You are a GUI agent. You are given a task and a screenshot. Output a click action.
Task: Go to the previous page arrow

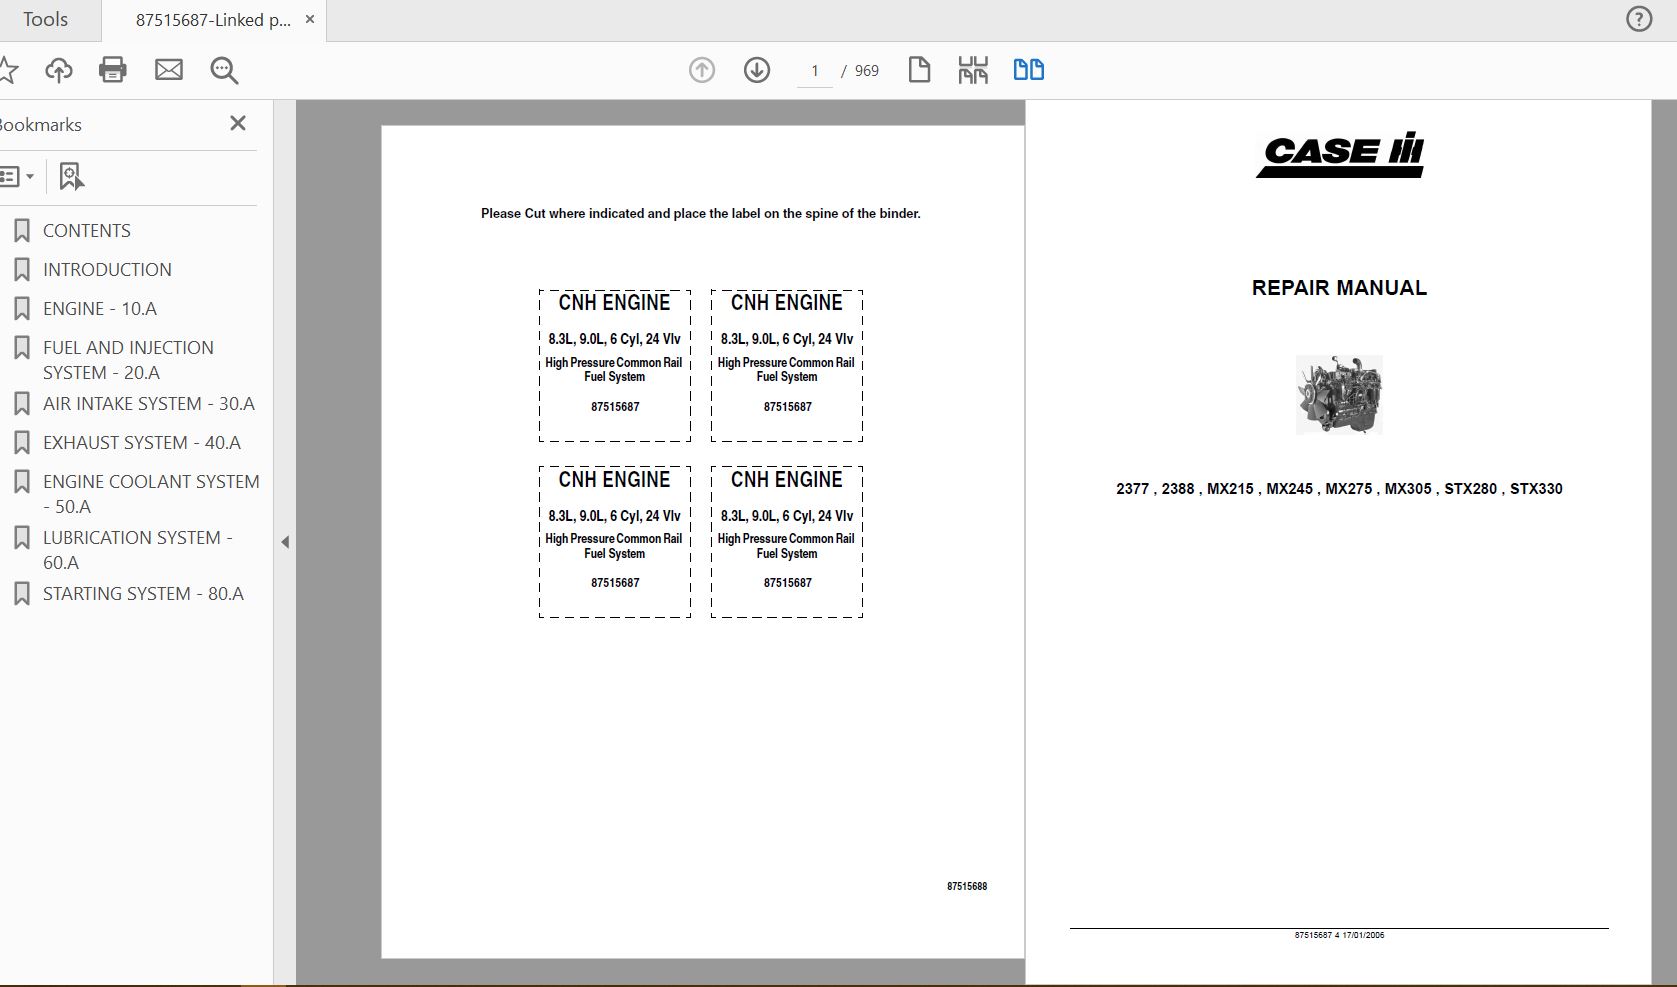pos(702,70)
